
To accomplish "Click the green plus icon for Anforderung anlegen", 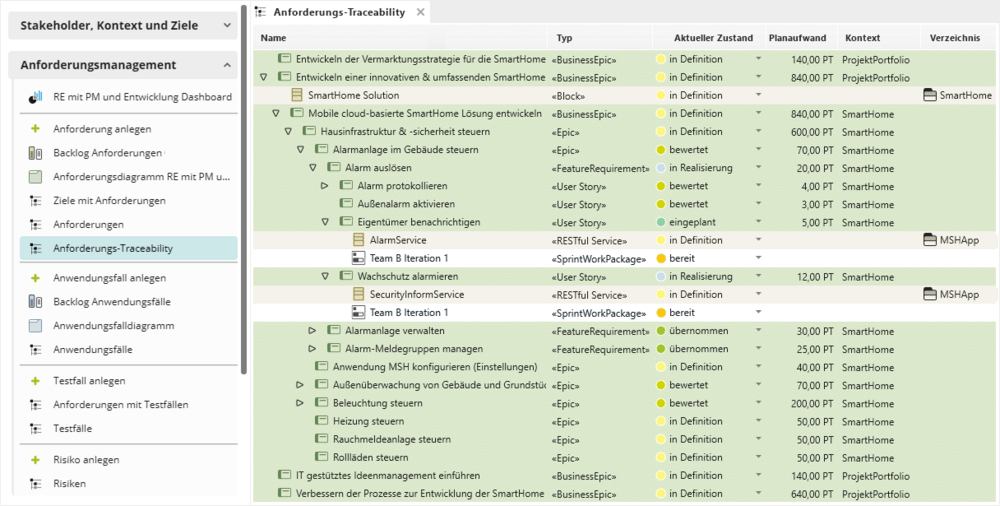I will click(35, 129).
